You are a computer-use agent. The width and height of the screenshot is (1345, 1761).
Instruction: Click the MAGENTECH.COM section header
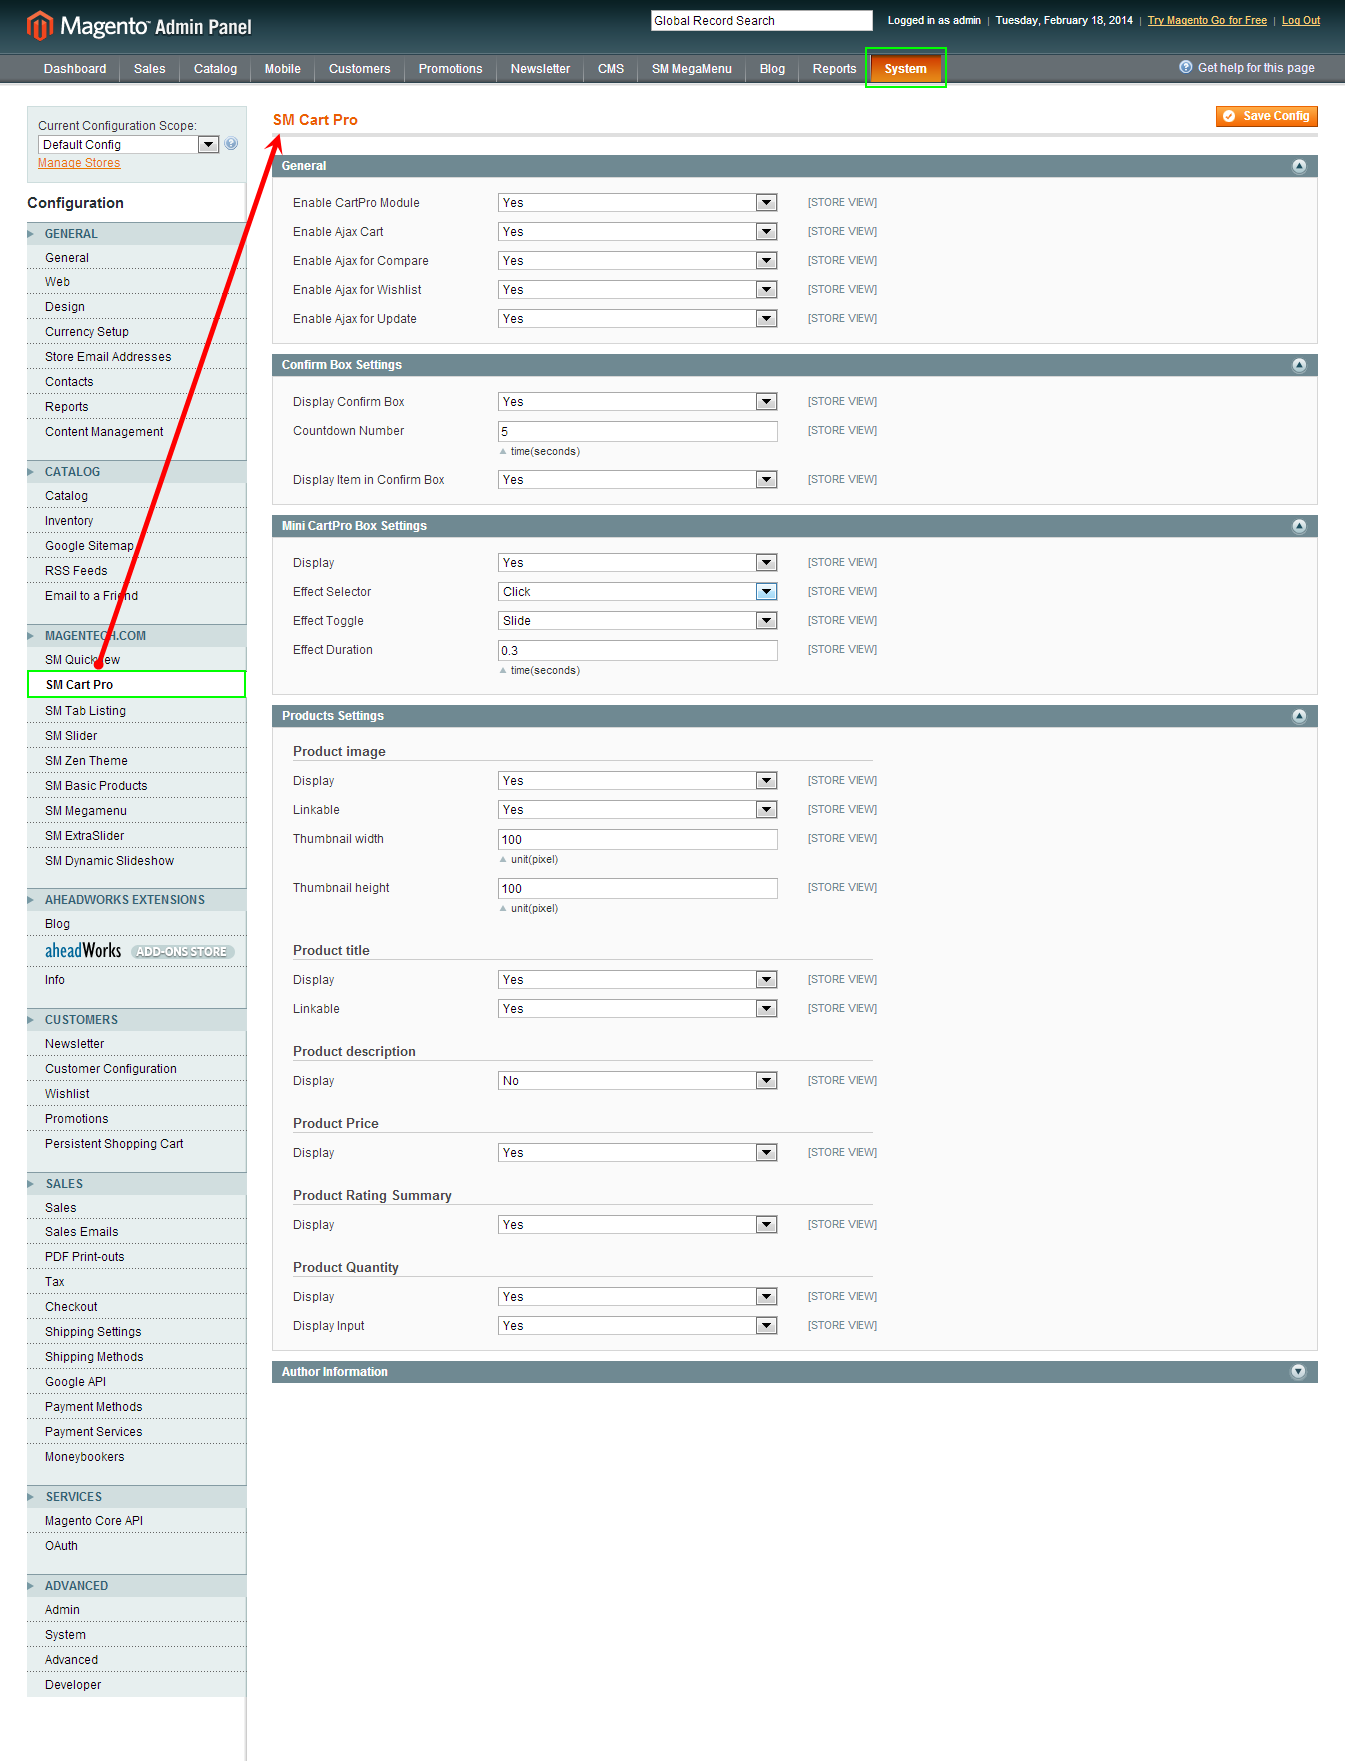click(136, 636)
